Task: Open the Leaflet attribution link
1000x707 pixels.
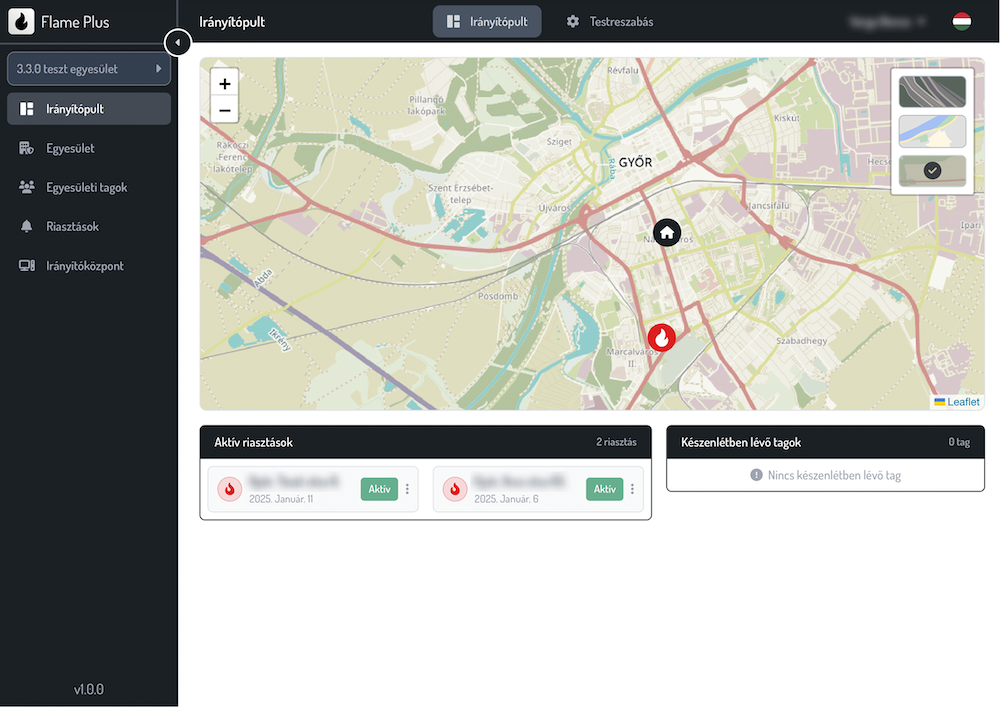Action: pyautogui.click(x=963, y=402)
